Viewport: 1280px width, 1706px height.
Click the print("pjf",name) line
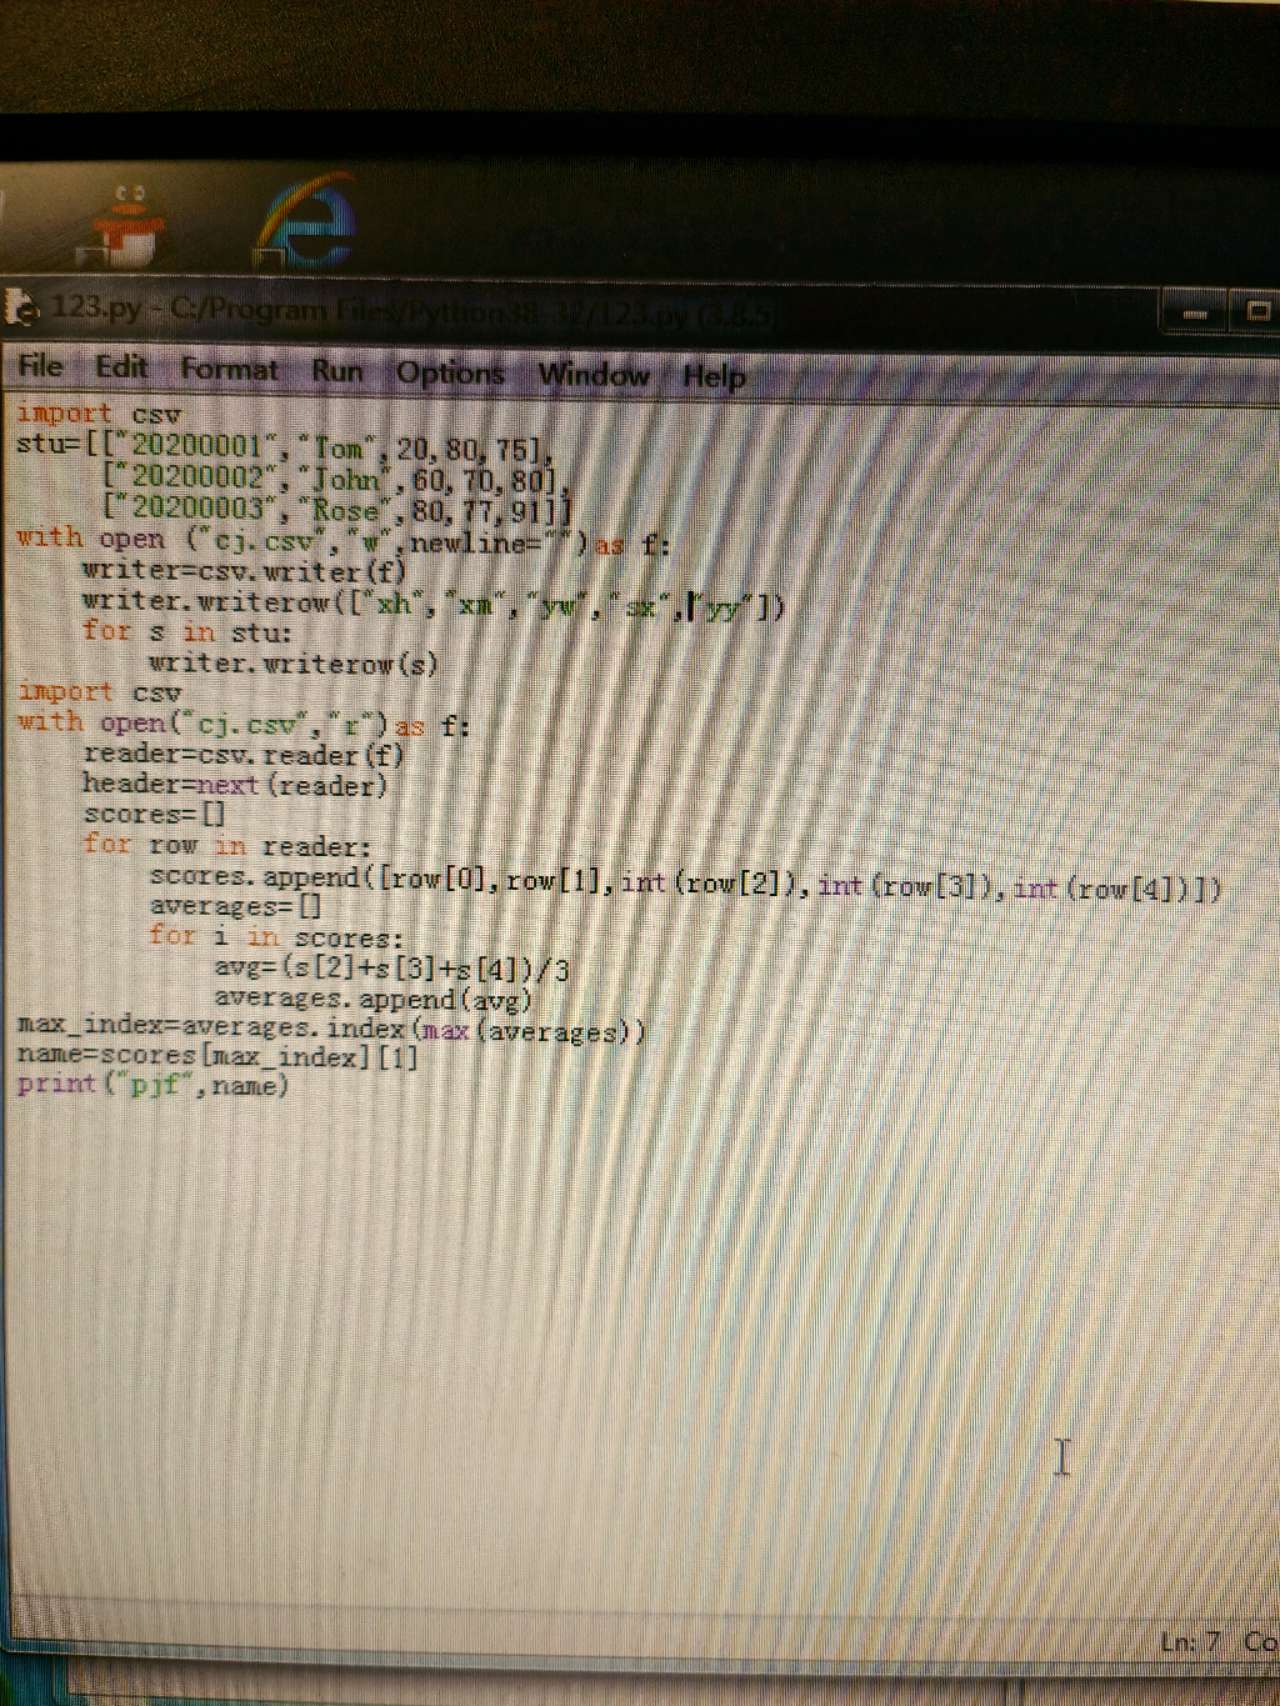[153, 1084]
